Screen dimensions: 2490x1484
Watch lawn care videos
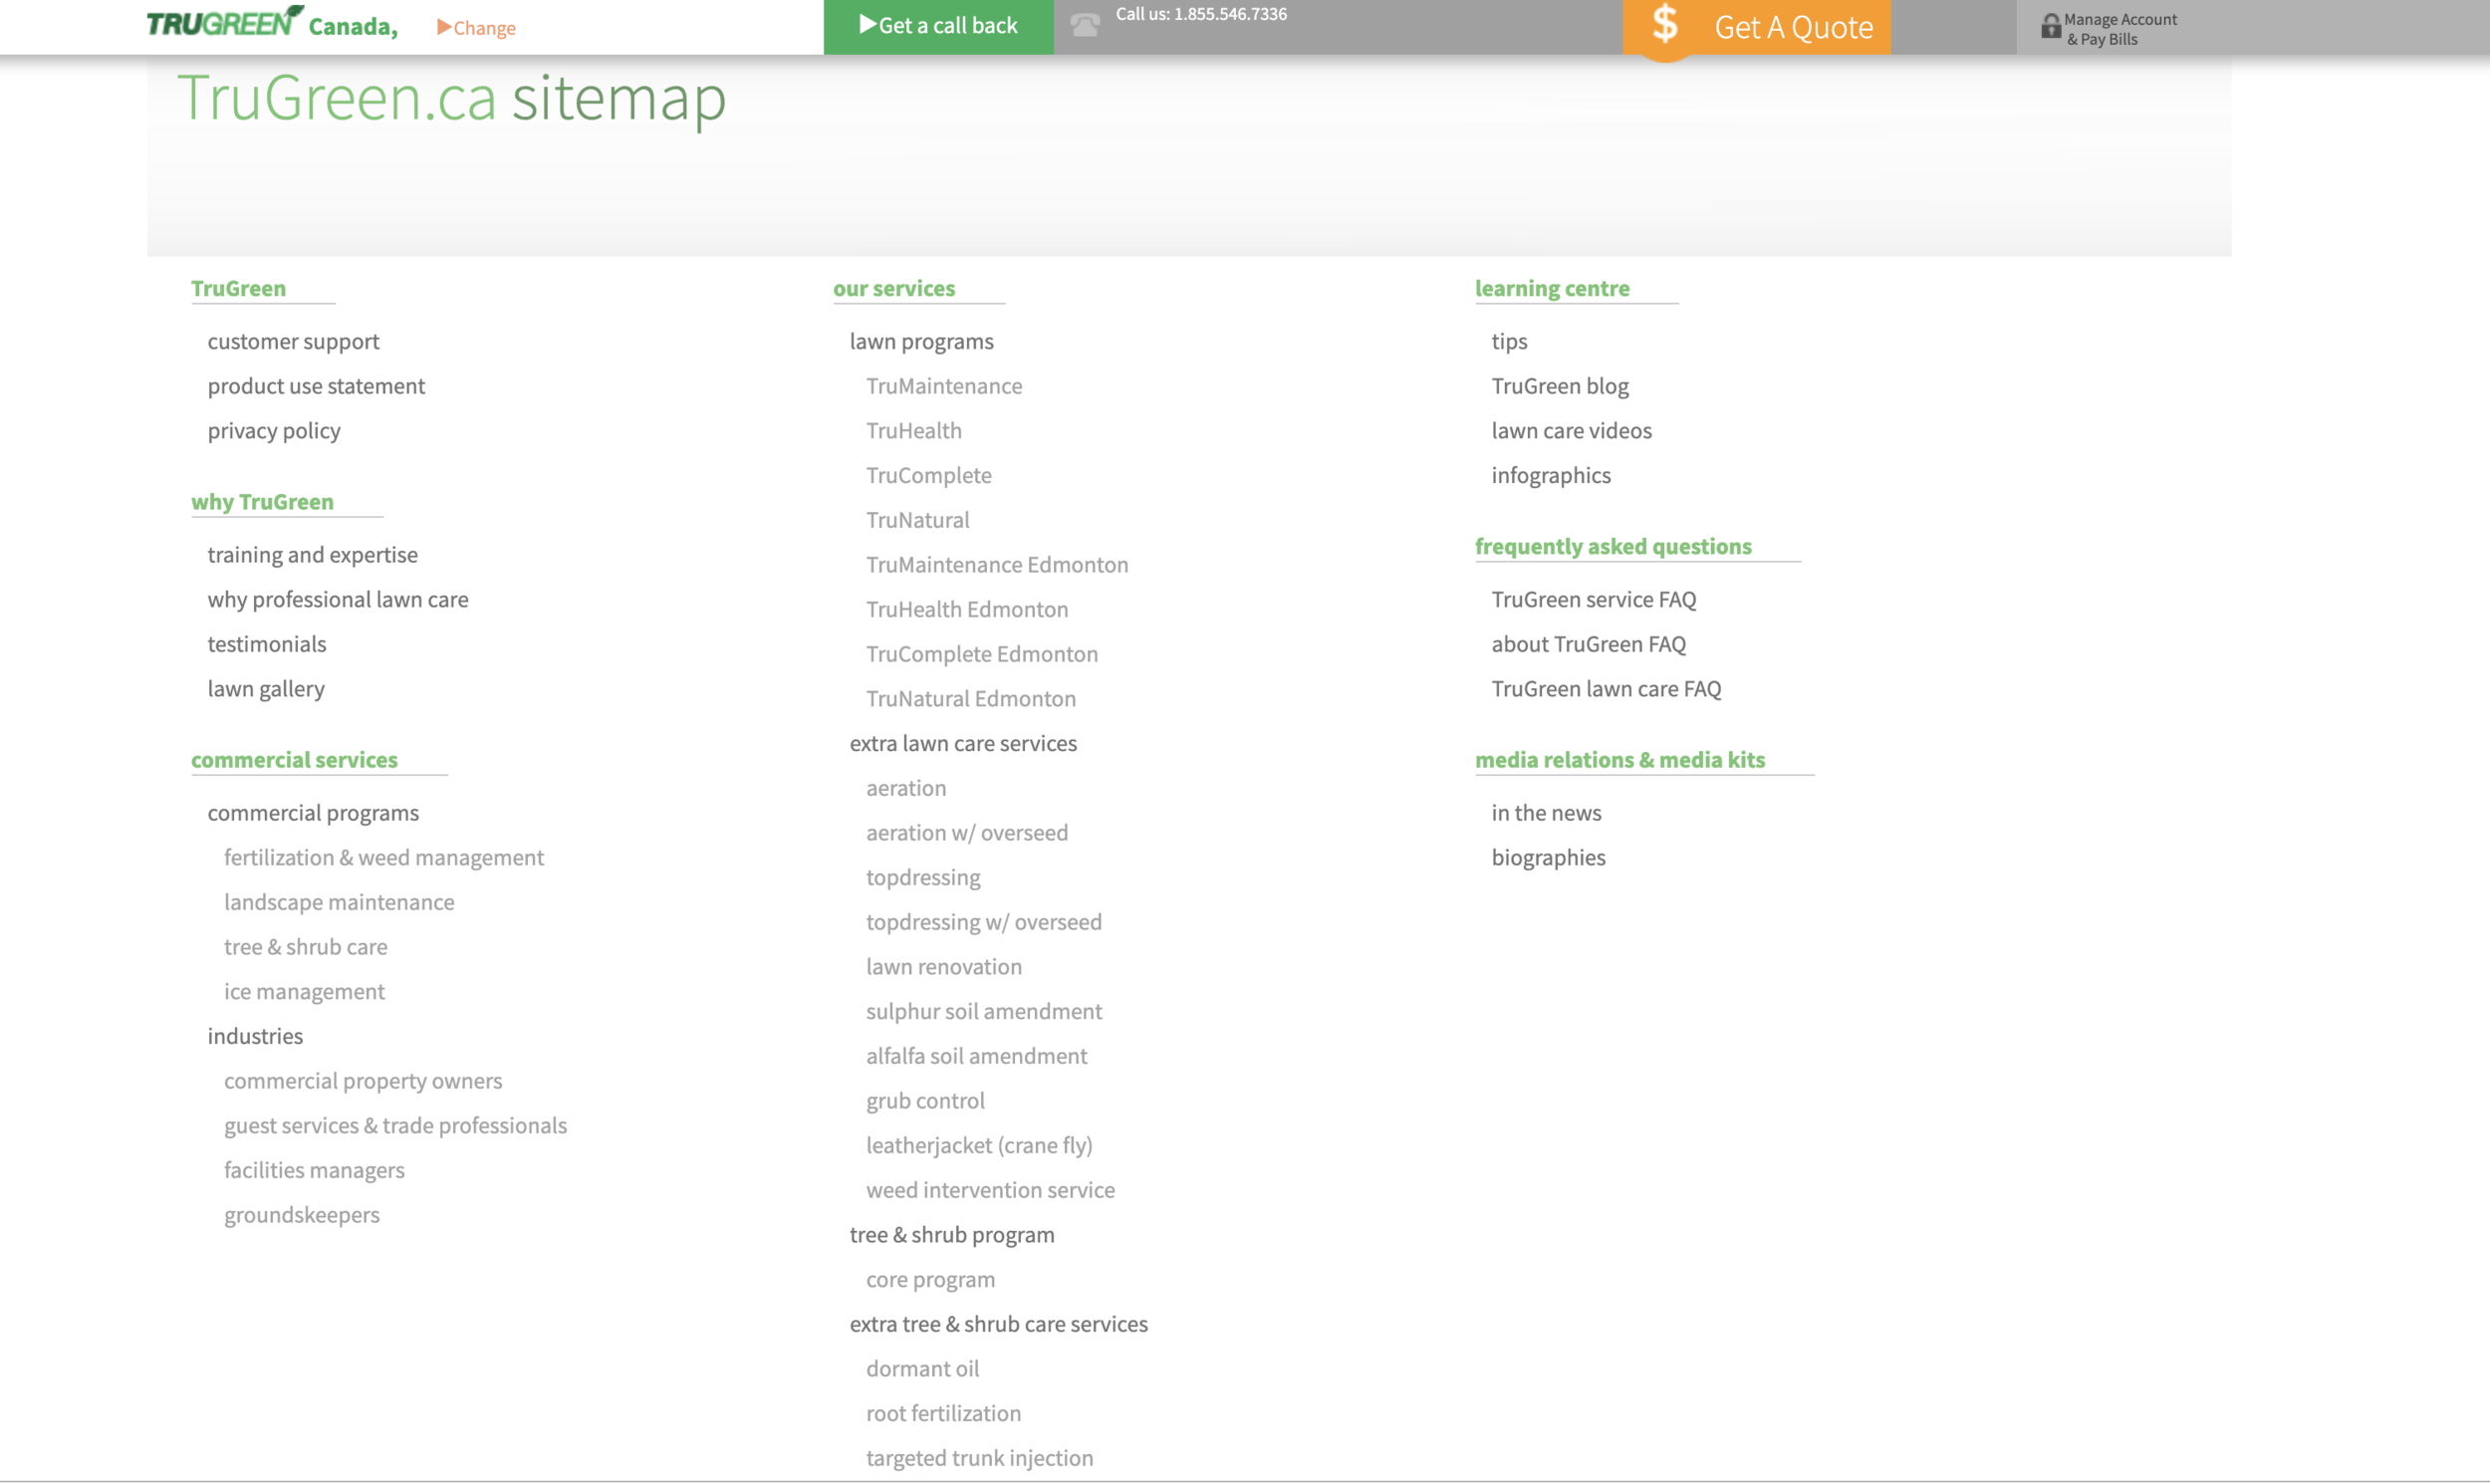pyautogui.click(x=1571, y=431)
